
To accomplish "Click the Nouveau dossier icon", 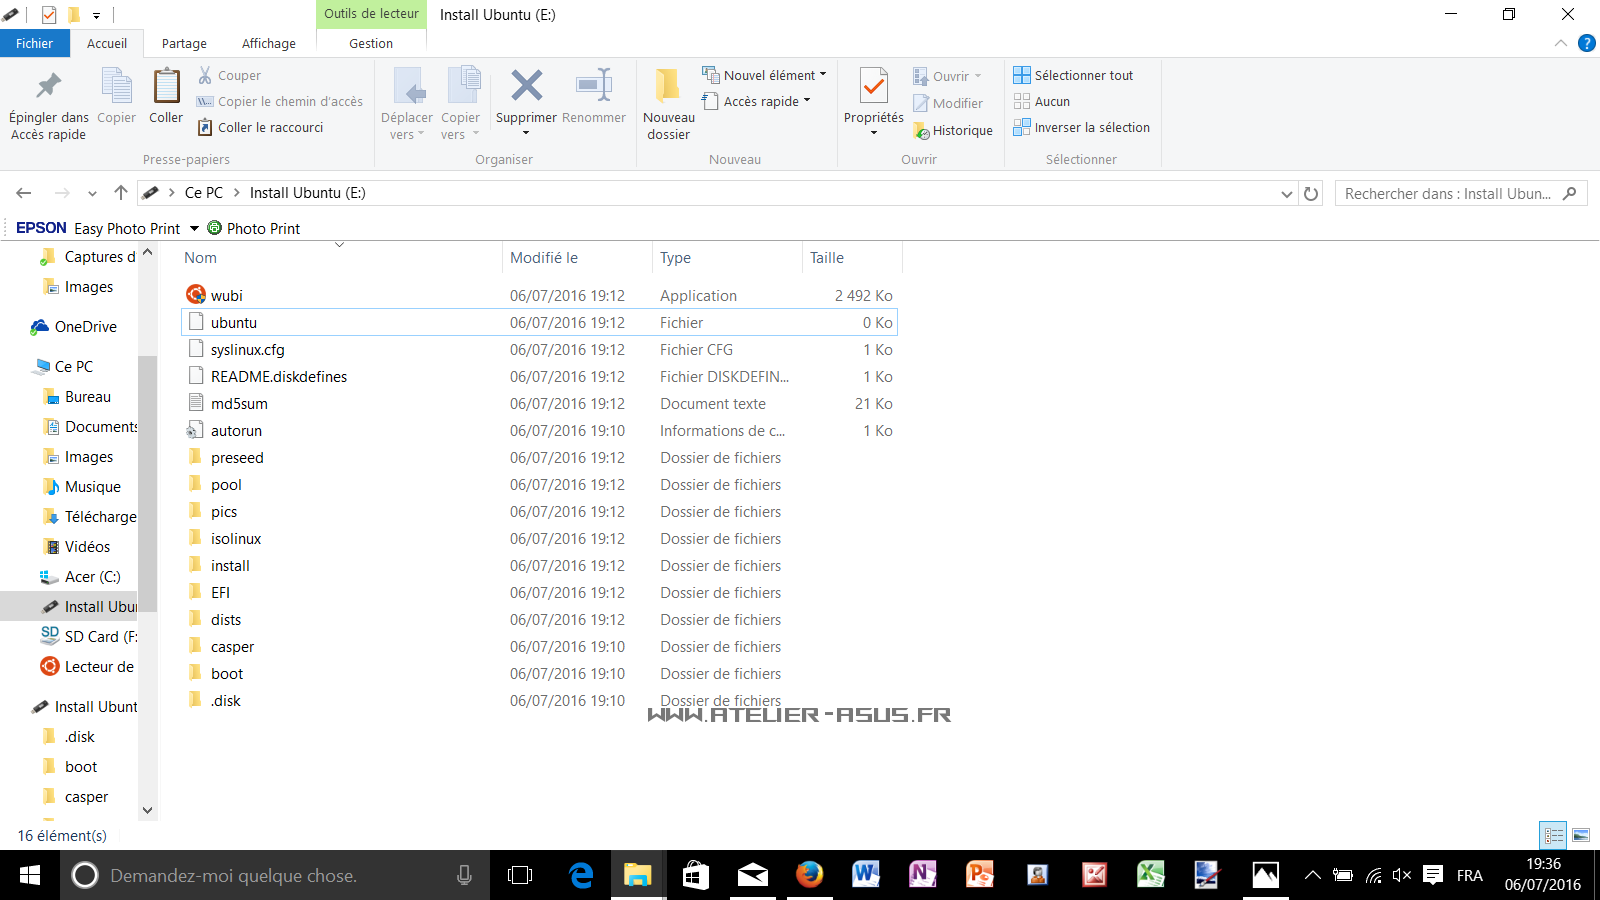I will [668, 87].
